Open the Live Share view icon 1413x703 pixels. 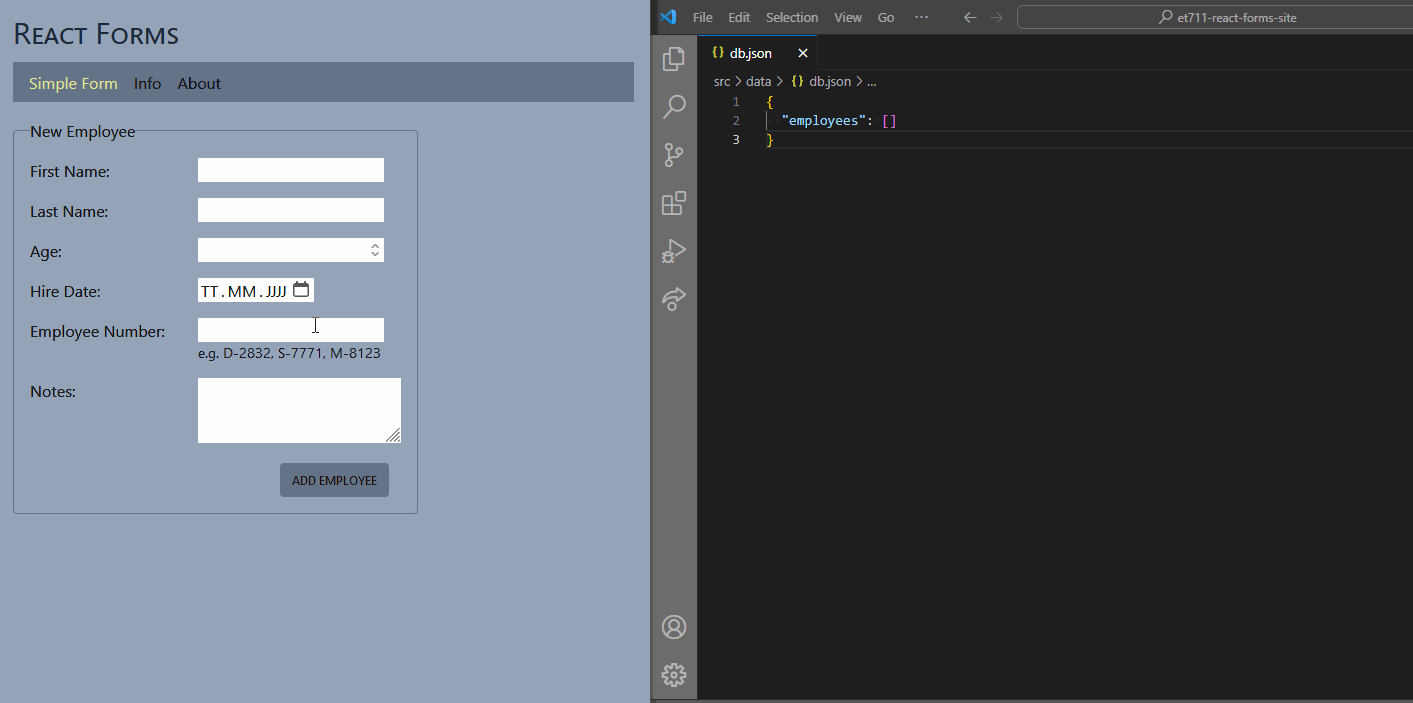coord(674,298)
